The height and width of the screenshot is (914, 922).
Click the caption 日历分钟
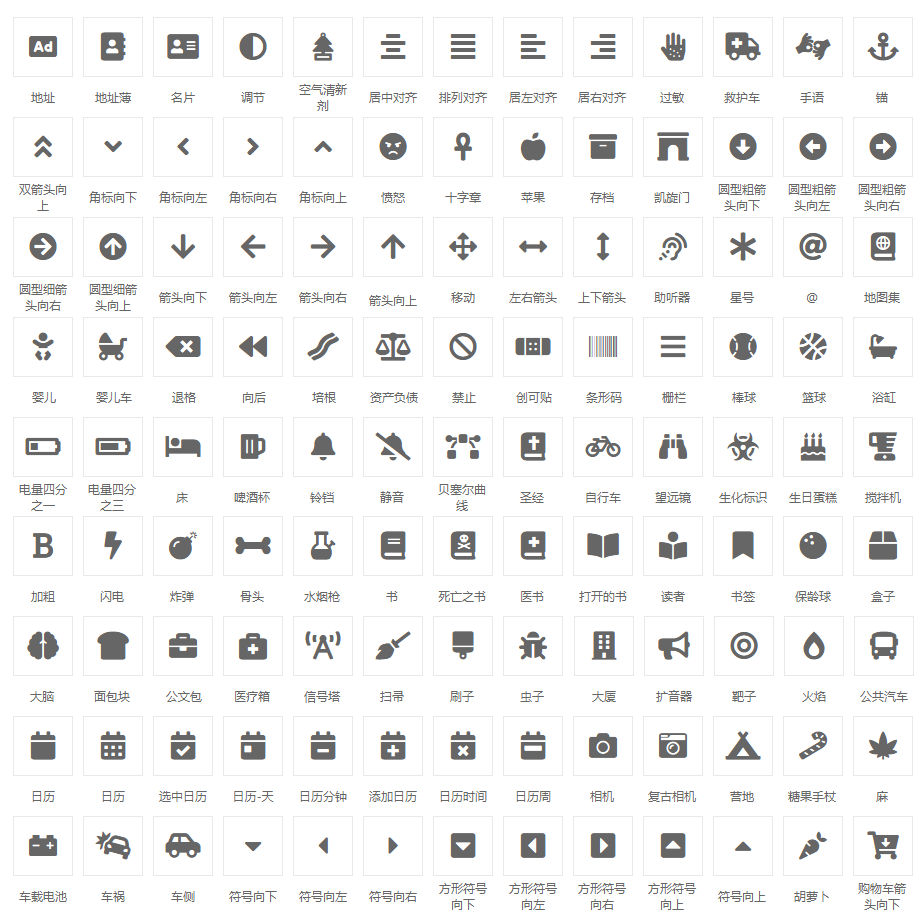coord(323,796)
